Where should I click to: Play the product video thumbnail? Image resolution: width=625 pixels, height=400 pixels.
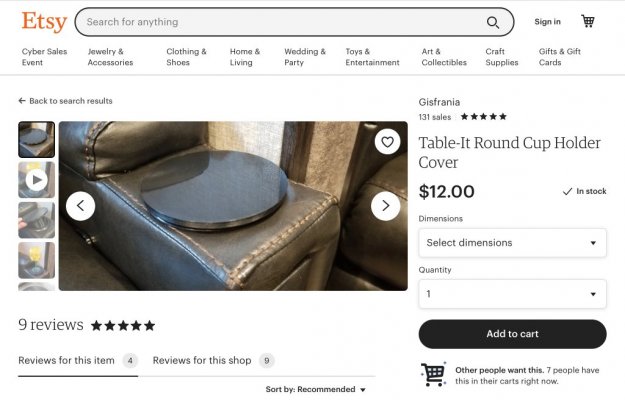click(x=36, y=180)
